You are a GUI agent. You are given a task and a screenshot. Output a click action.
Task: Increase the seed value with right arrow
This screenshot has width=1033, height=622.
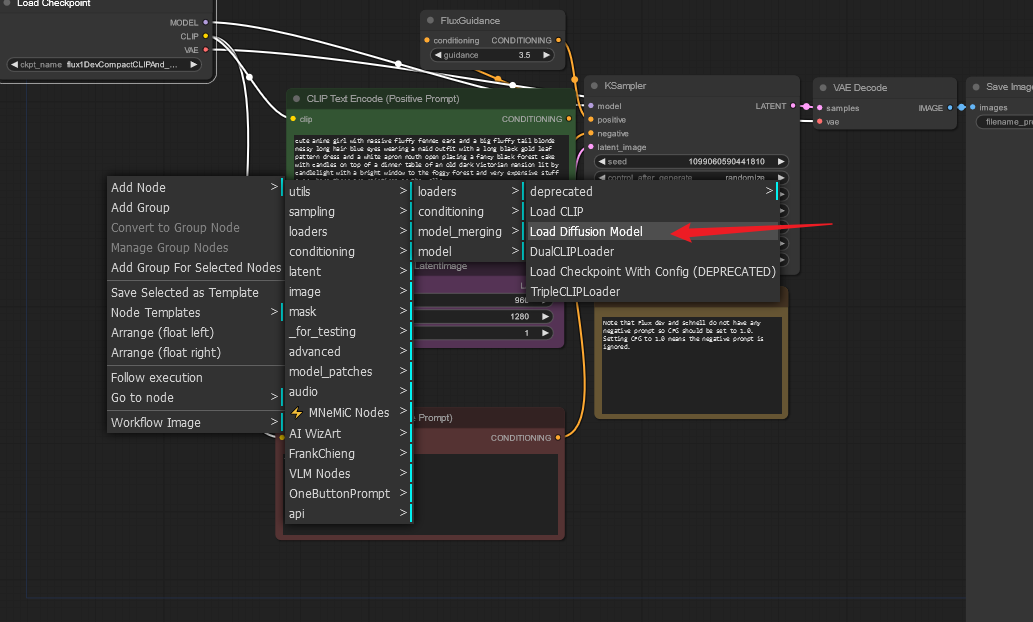tap(781, 161)
